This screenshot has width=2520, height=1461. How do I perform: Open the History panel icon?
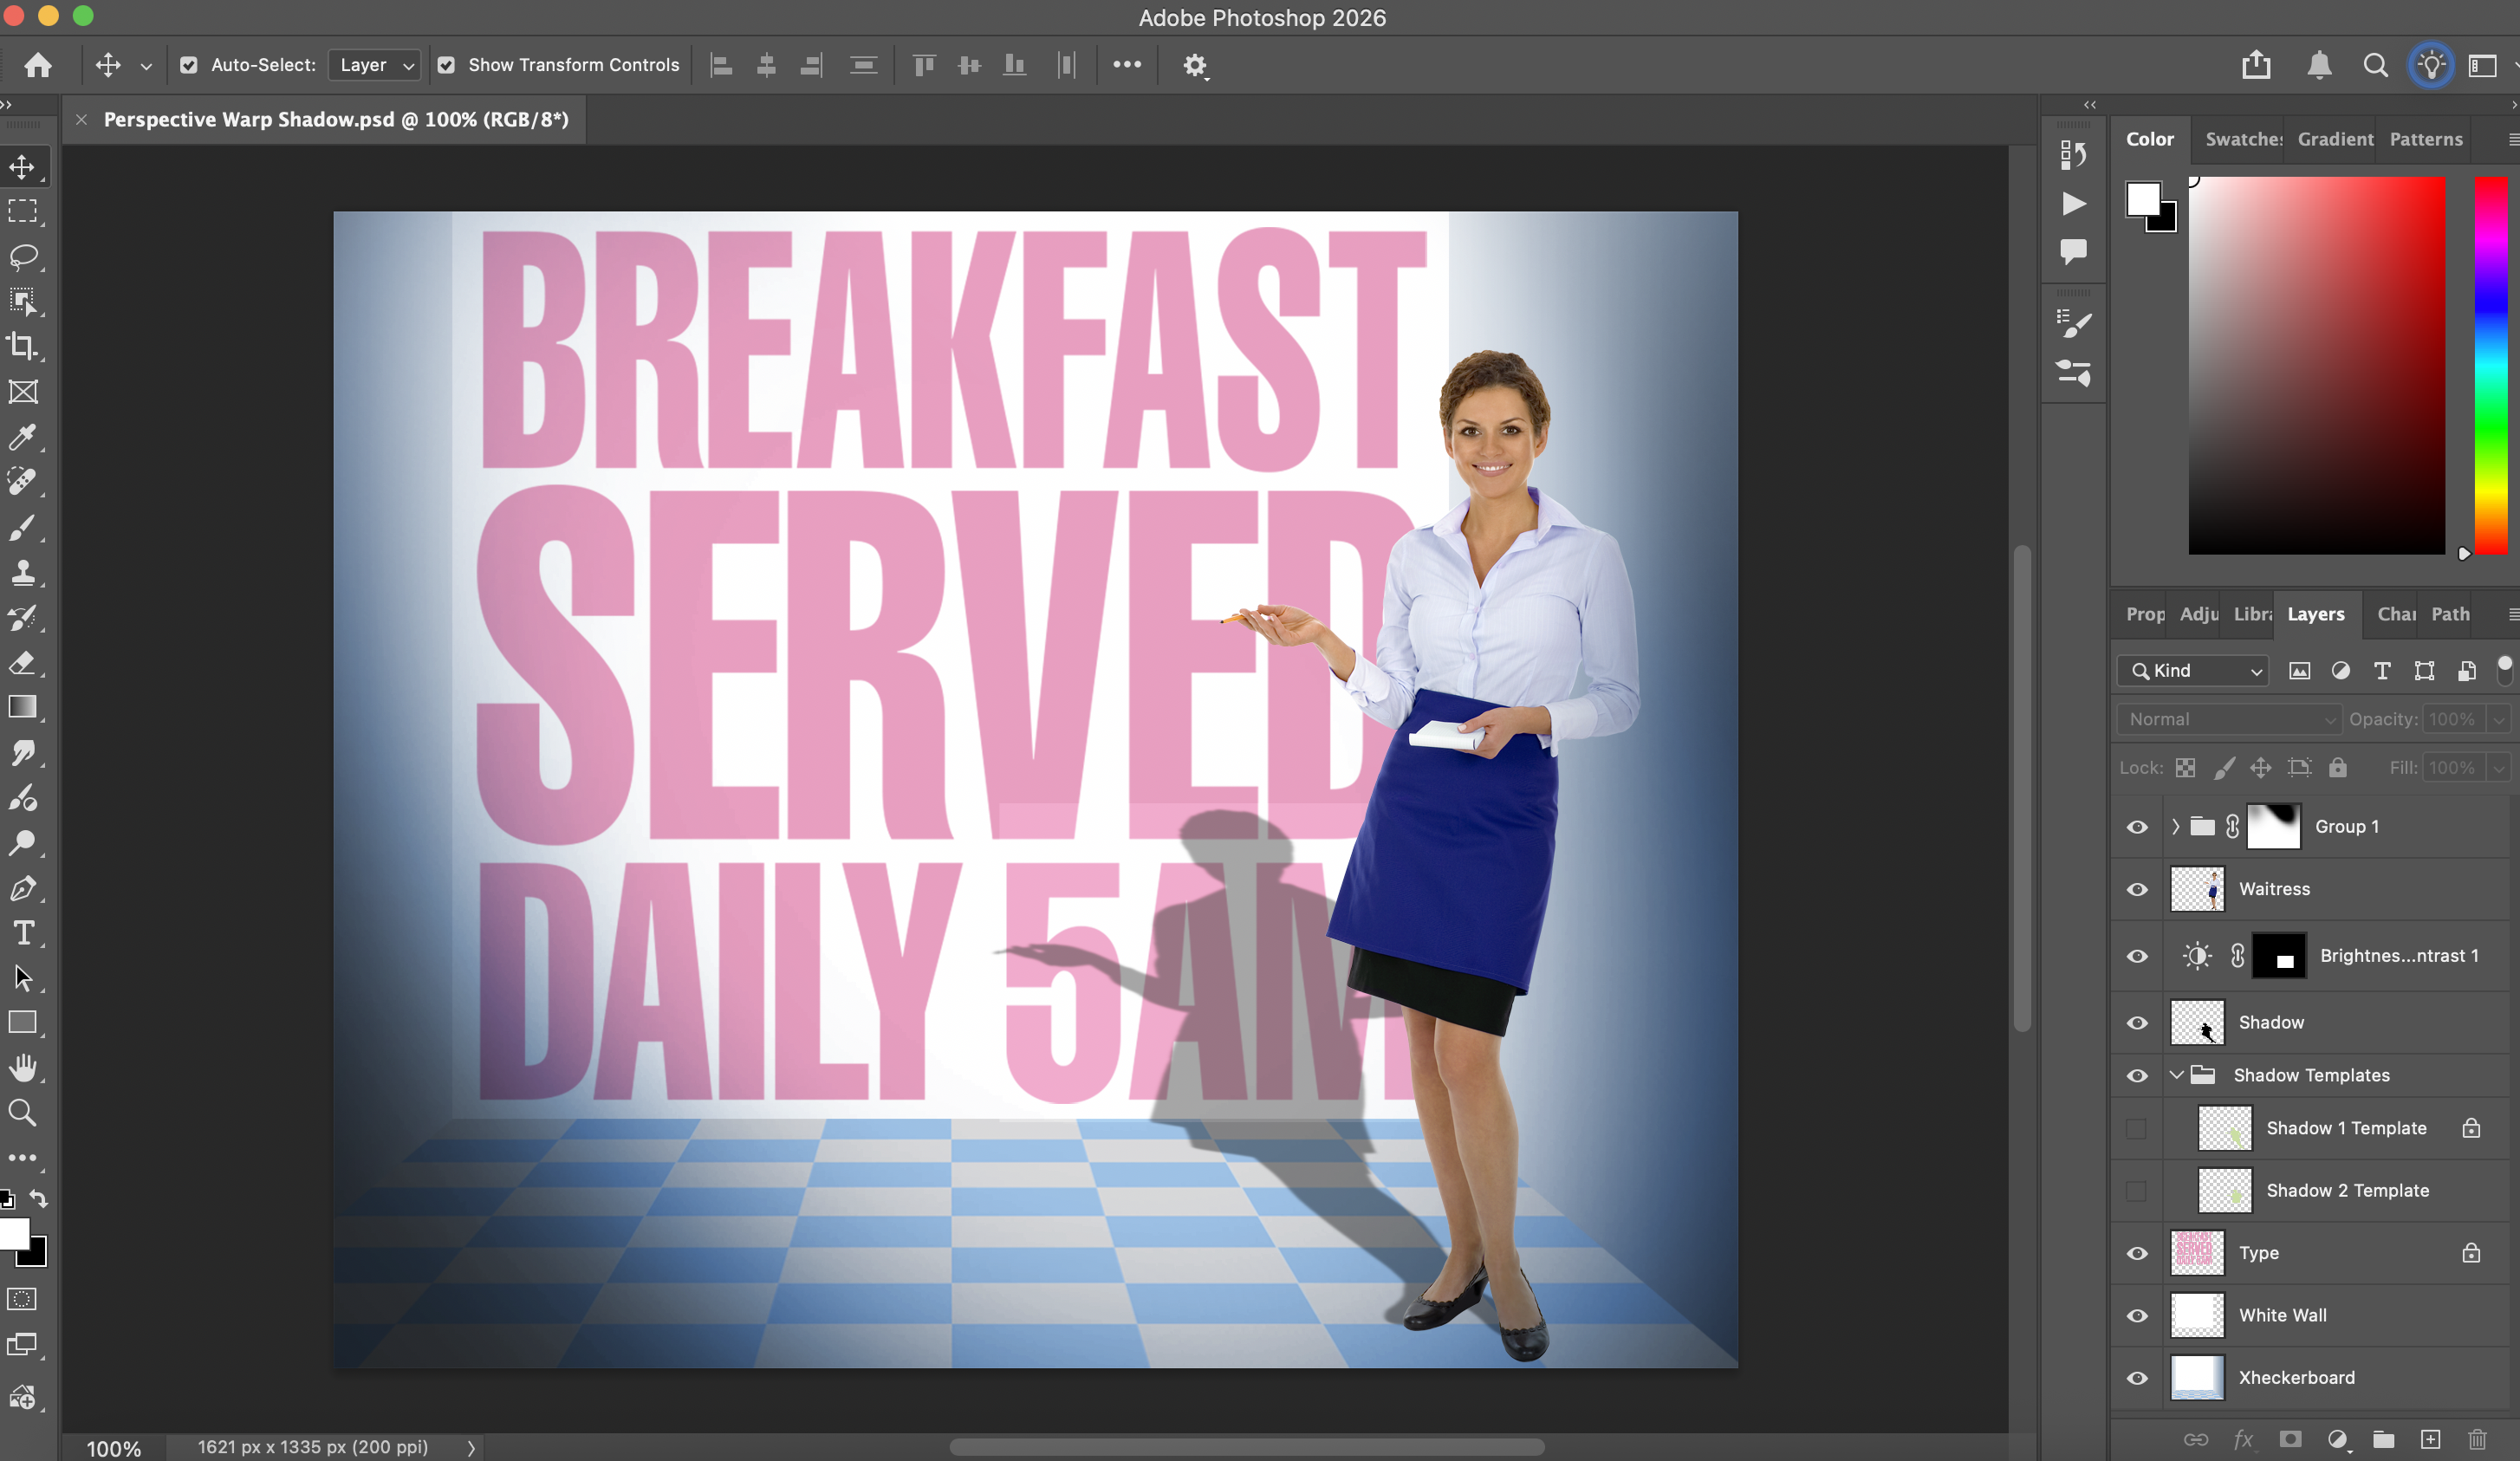(x=2073, y=155)
